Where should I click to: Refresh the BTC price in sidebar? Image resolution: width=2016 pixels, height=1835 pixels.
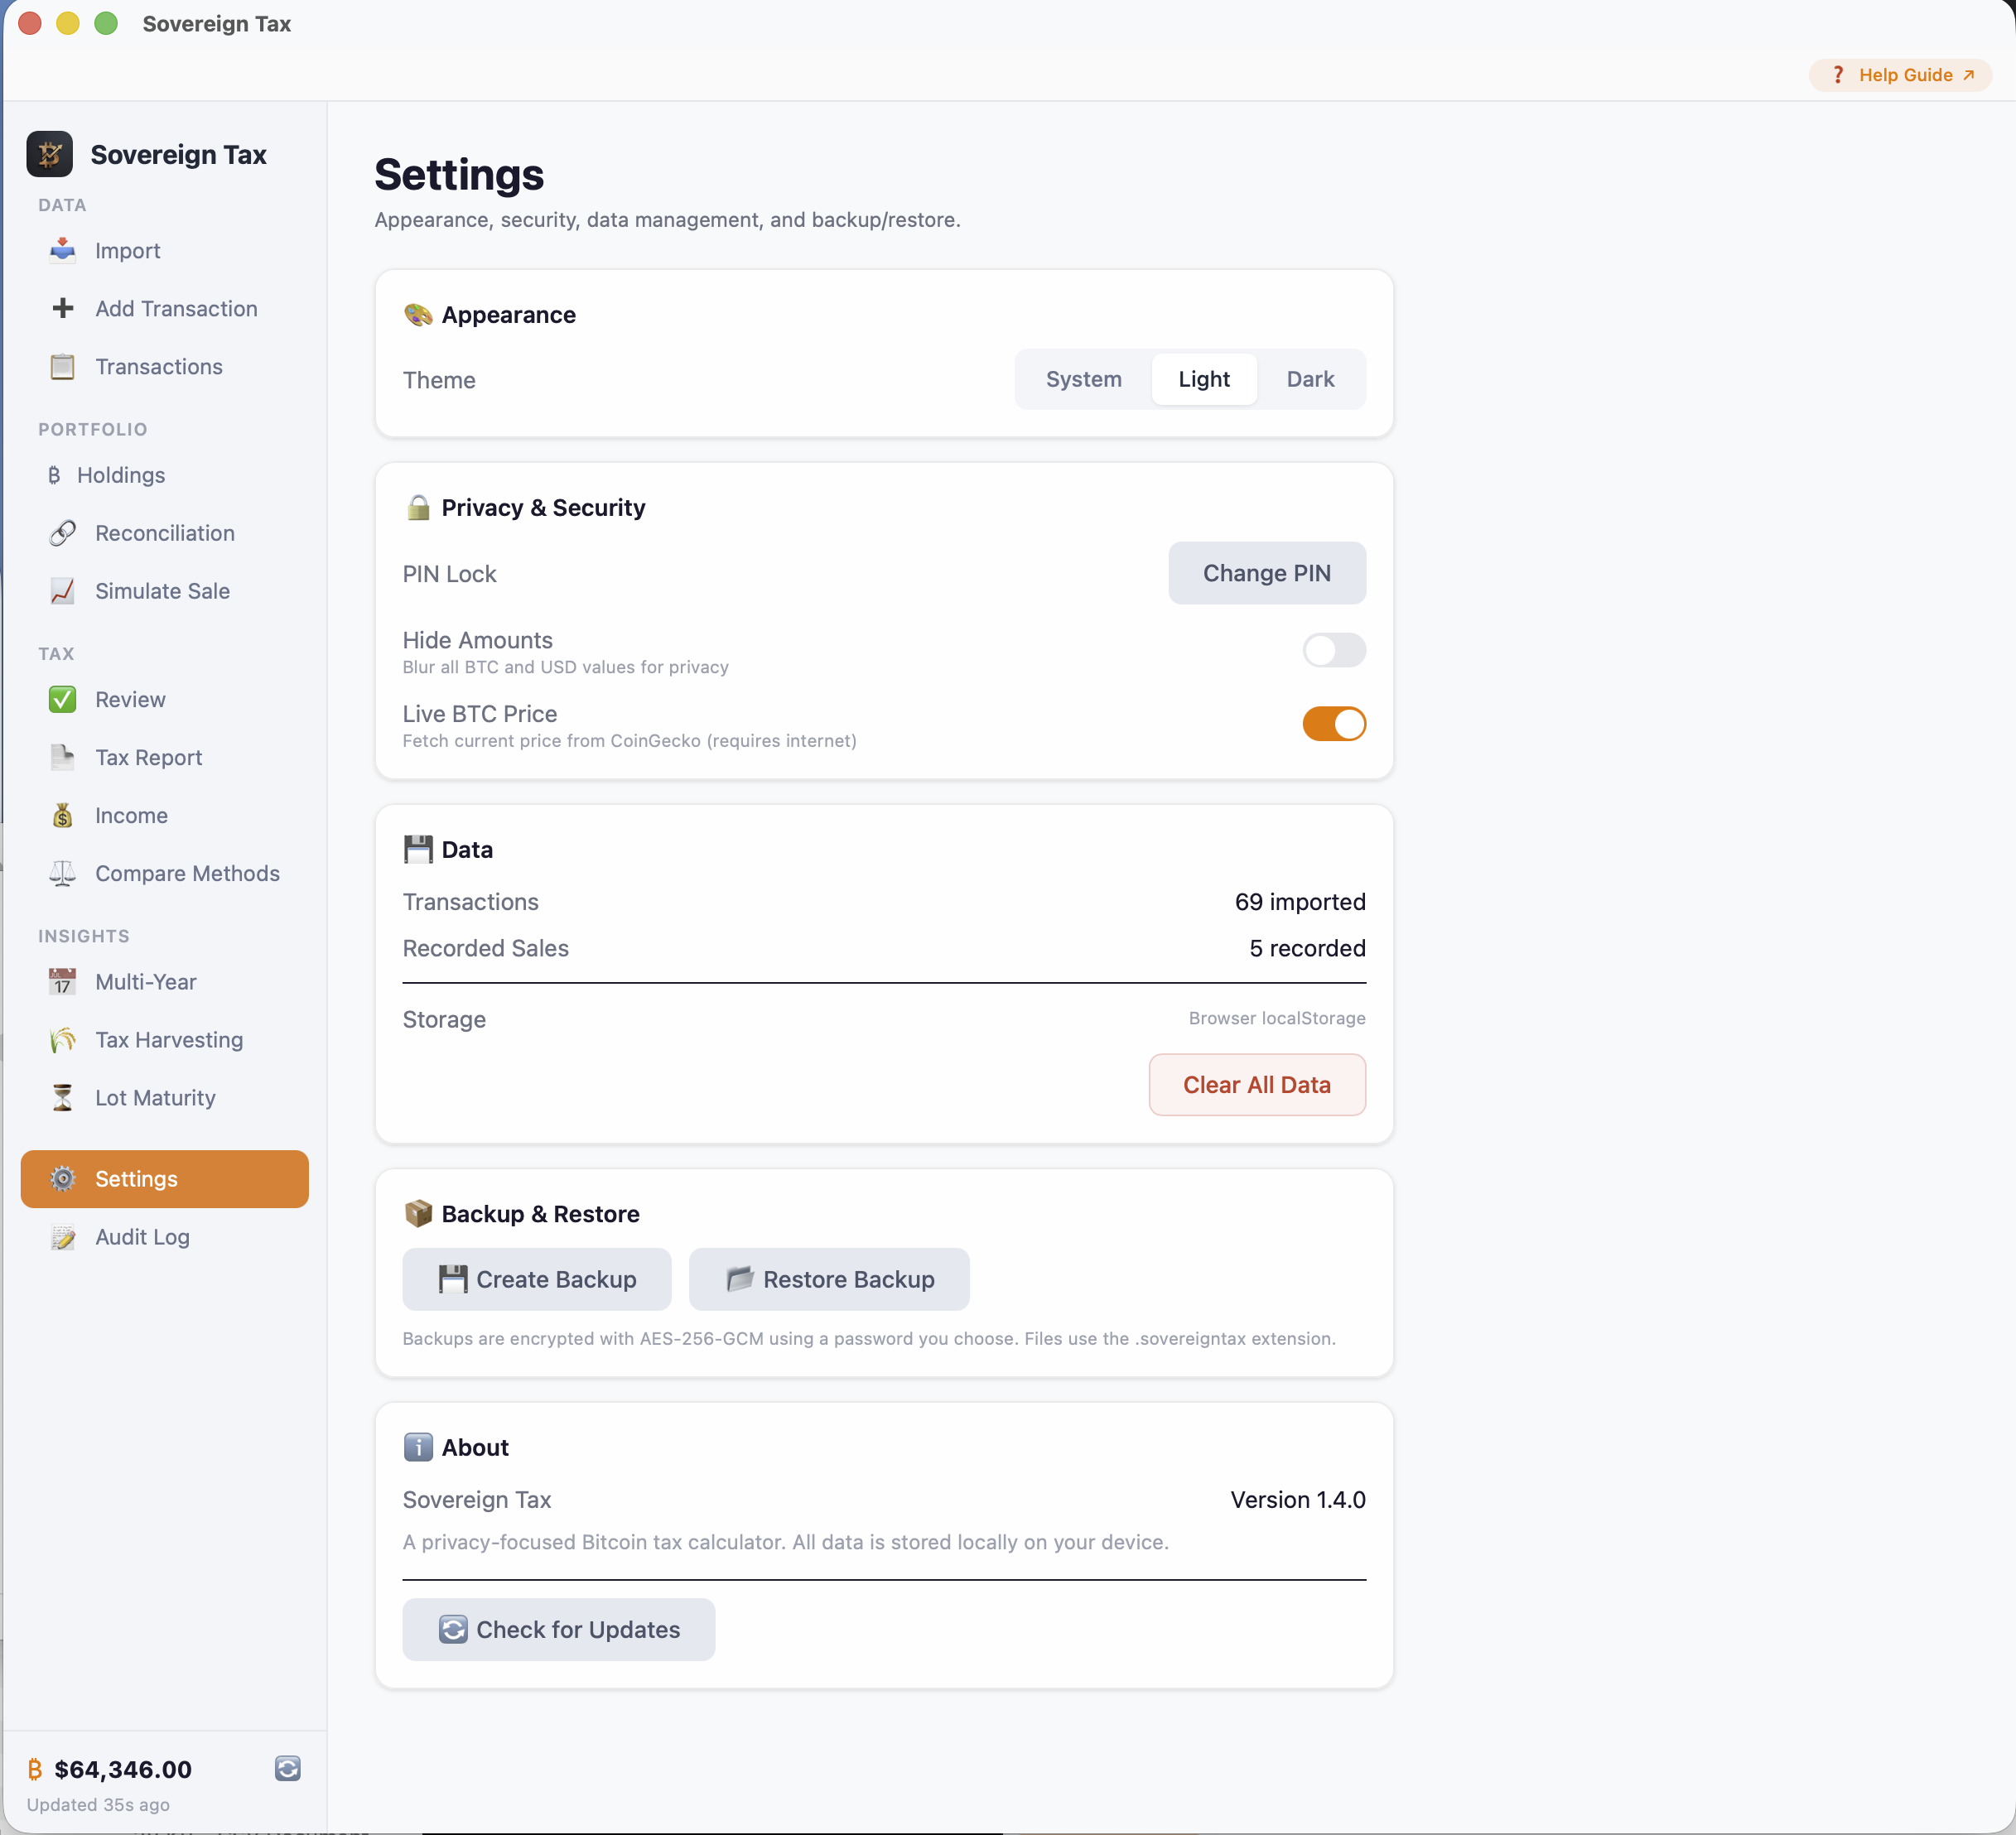click(288, 1768)
